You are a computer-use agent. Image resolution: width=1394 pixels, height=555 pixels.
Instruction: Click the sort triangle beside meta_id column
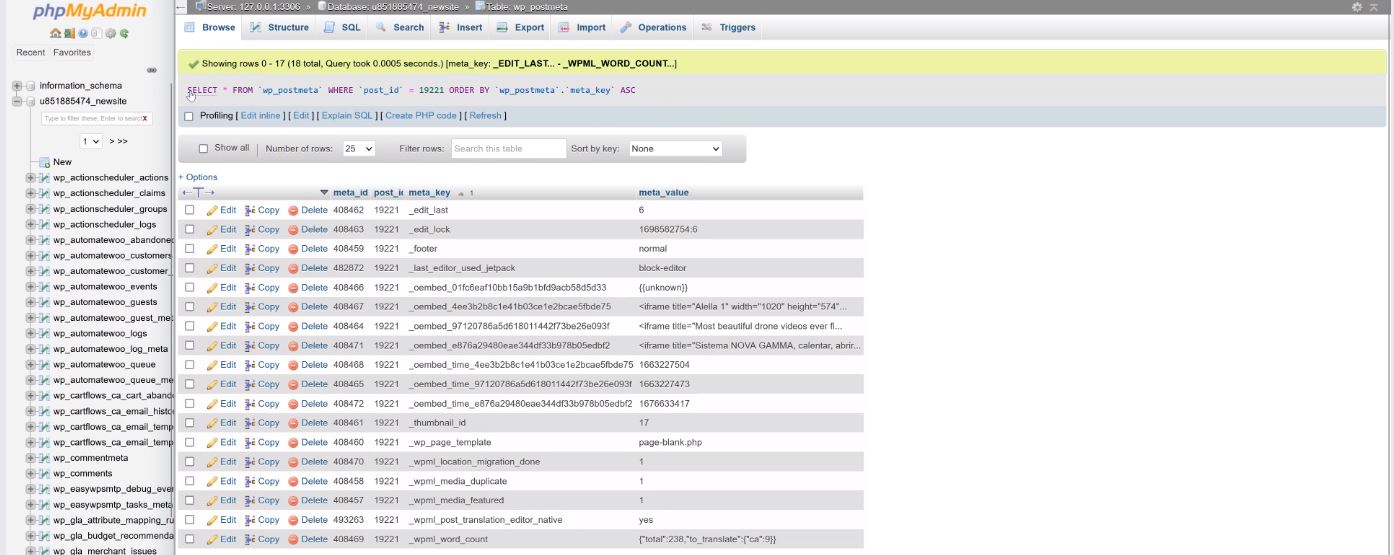324,192
